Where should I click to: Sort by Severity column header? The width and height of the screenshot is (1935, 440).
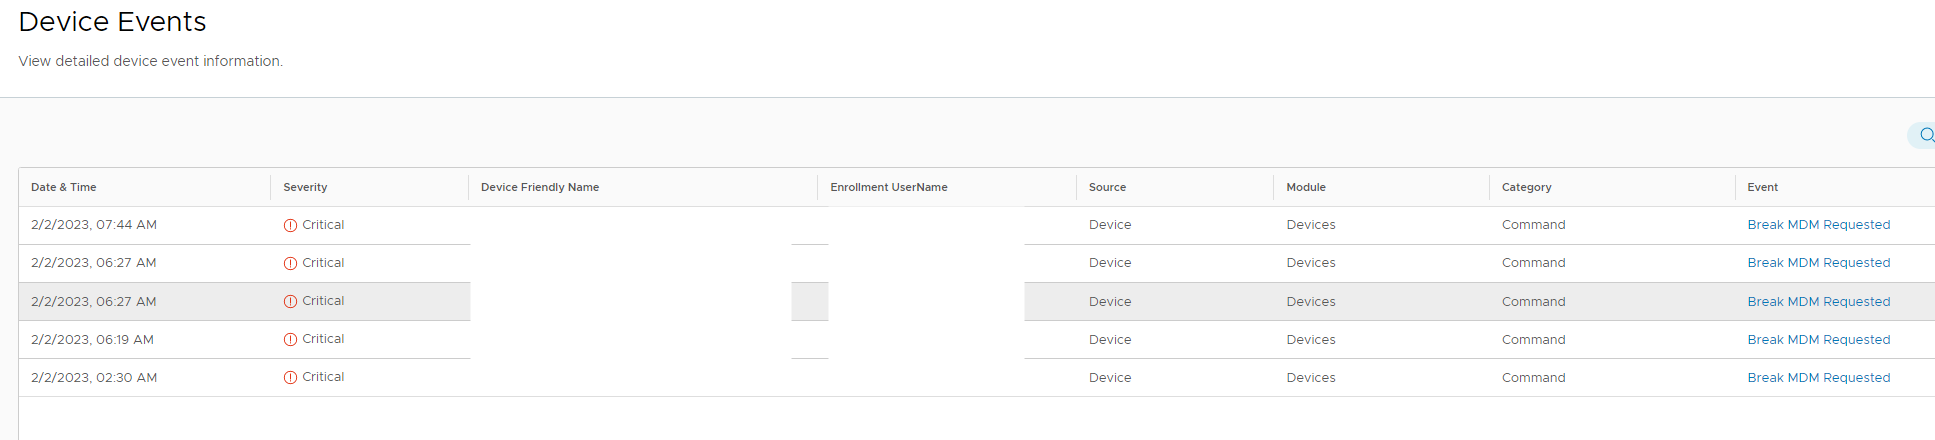(305, 187)
